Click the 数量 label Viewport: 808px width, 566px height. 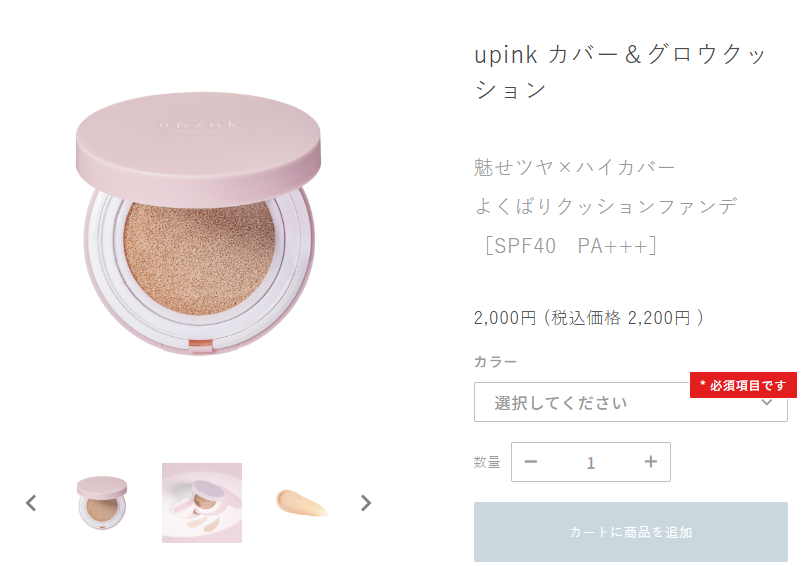point(487,462)
